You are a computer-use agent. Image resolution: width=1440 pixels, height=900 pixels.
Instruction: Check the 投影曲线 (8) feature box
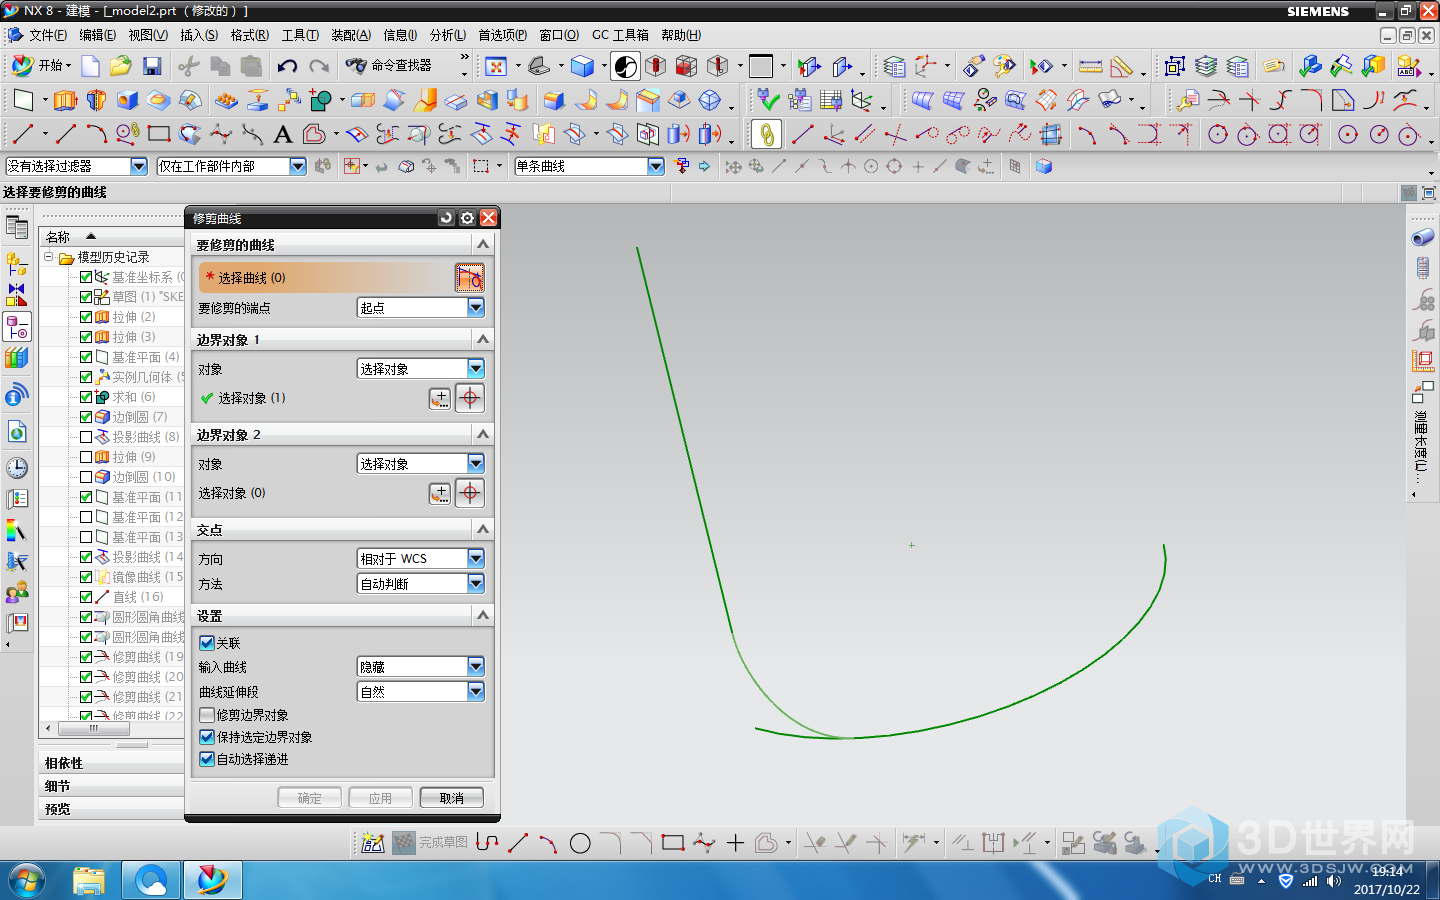point(86,437)
